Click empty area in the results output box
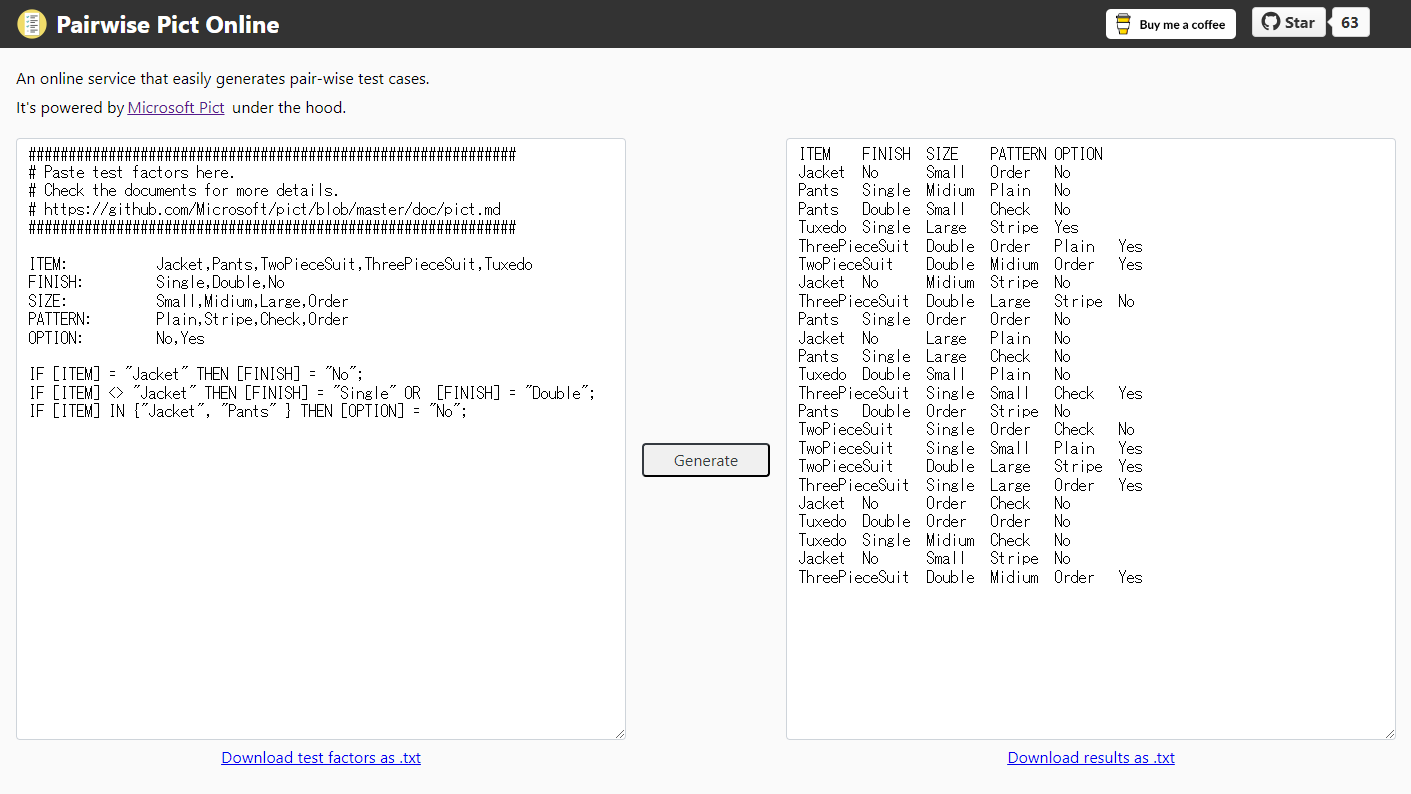This screenshot has height=794, width=1411. point(1090,660)
